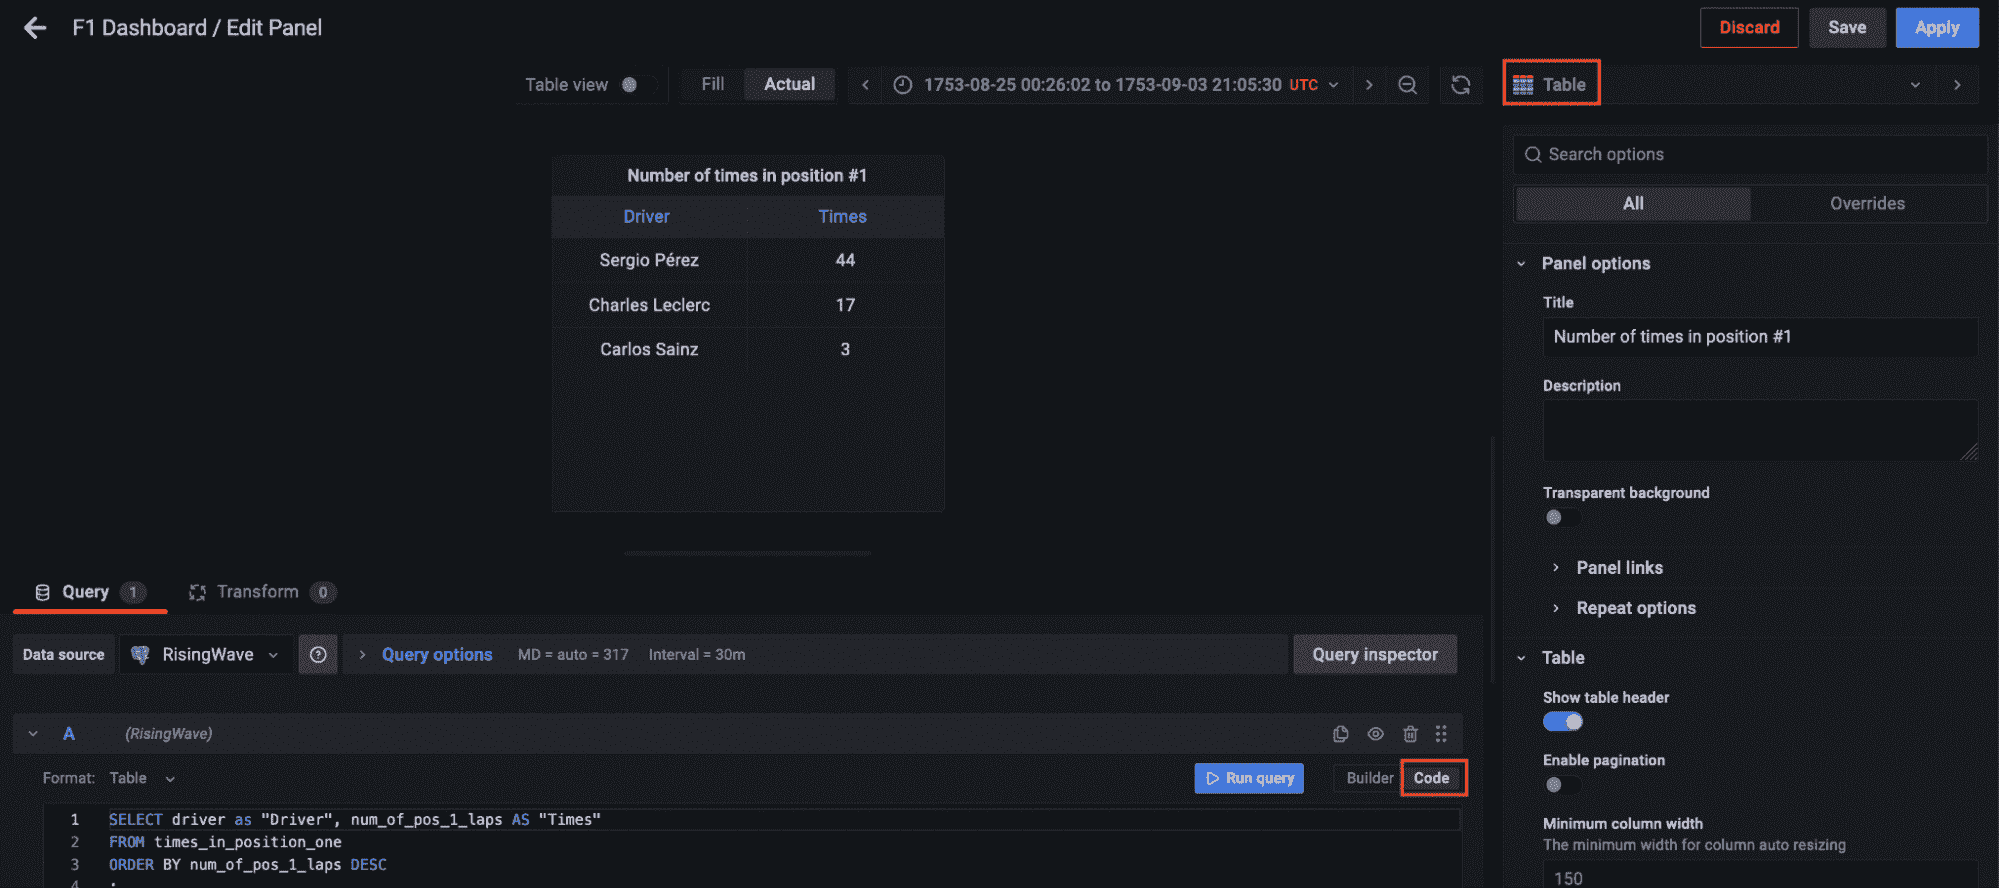Click the ORDER BY code line
The image size is (1999, 889).
pos(247,865)
